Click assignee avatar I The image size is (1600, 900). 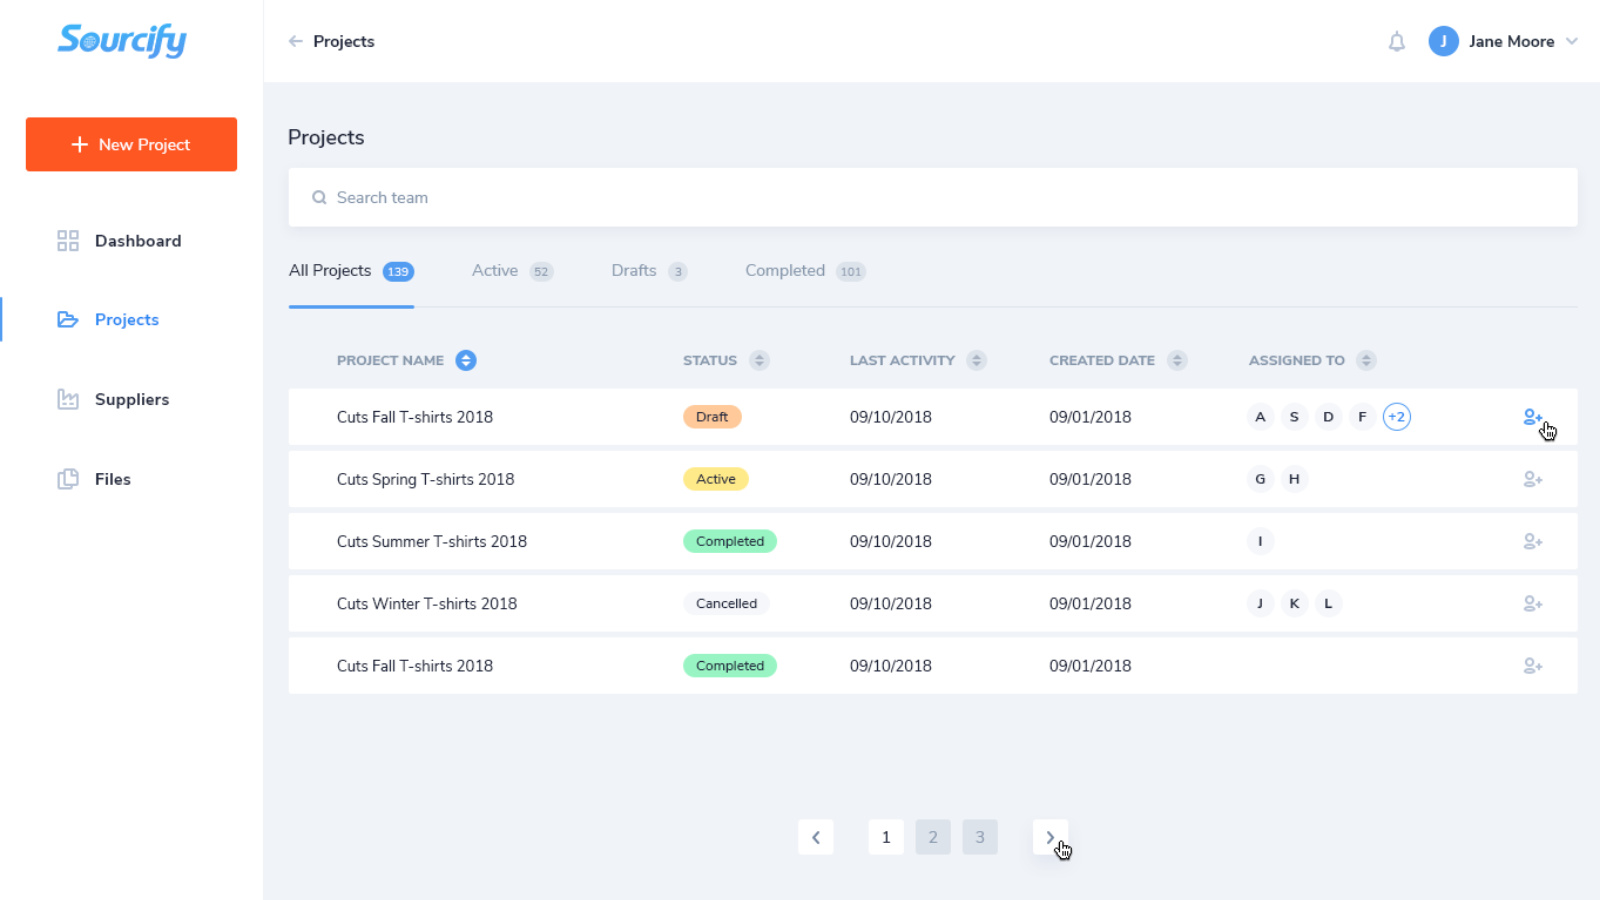1260,541
